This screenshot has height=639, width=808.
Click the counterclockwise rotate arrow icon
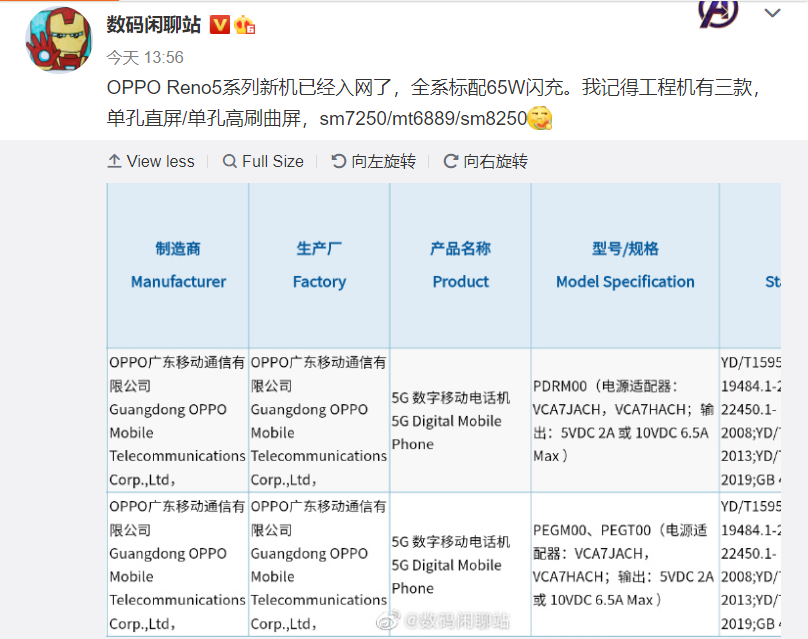tap(338, 161)
